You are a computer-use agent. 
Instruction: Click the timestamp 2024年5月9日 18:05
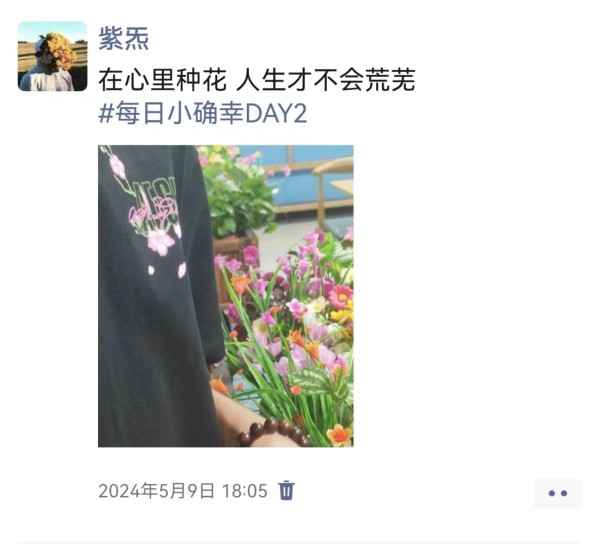183,490
